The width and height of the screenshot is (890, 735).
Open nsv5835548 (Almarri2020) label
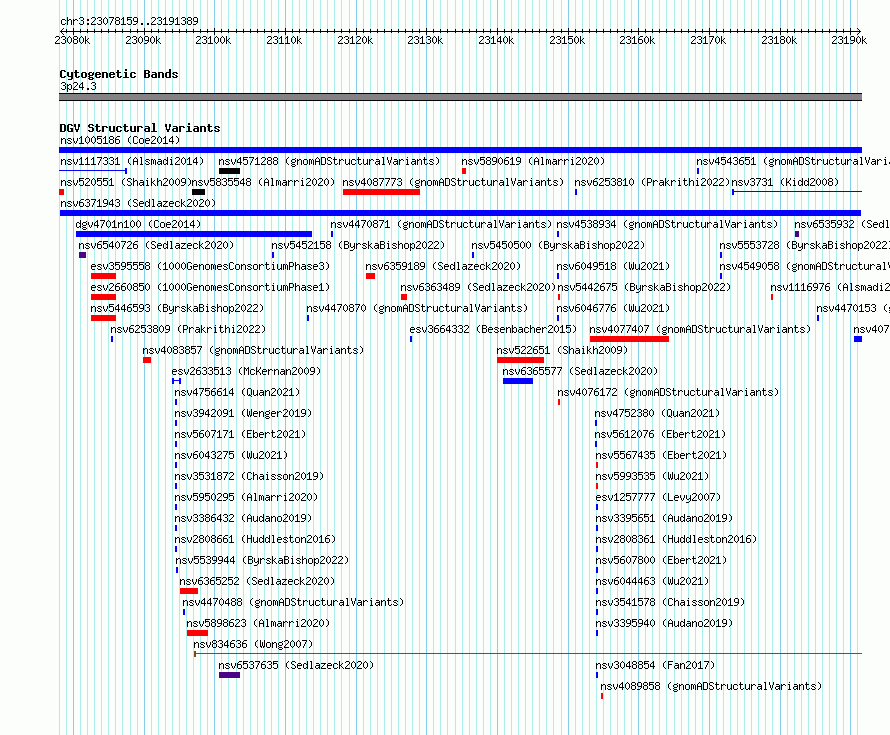point(263,182)
